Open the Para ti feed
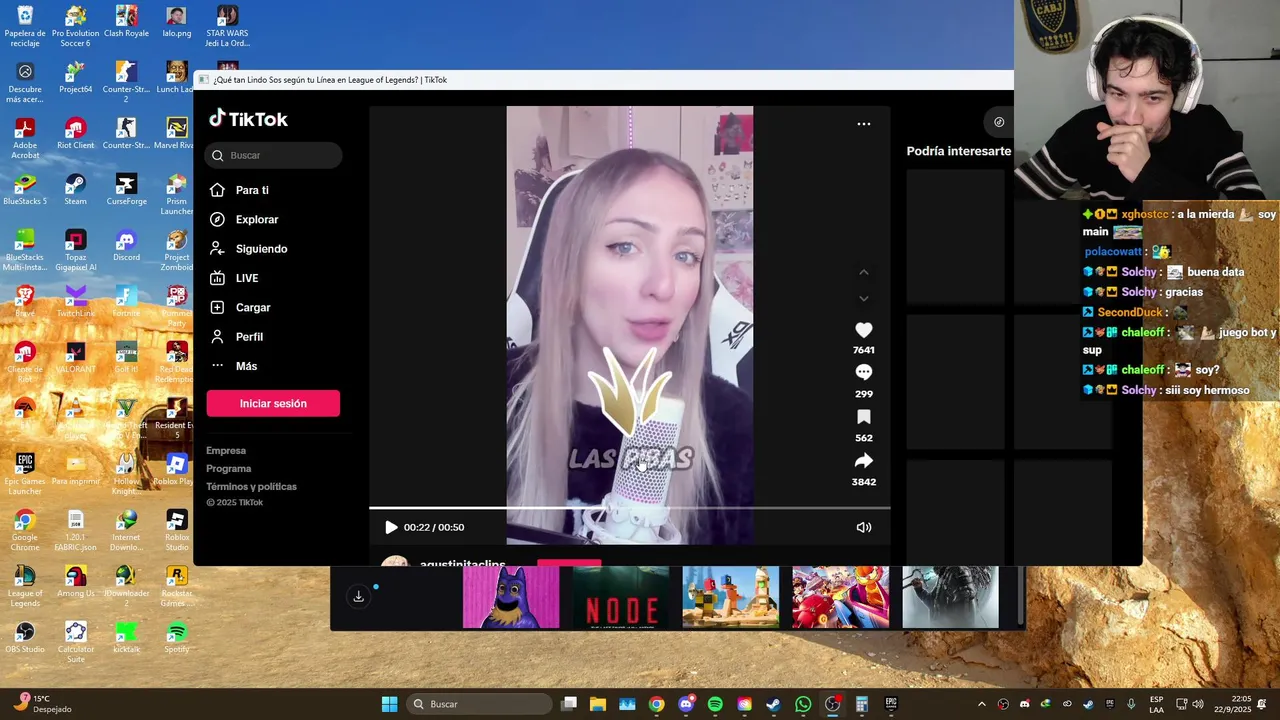 tap(252, 190)
